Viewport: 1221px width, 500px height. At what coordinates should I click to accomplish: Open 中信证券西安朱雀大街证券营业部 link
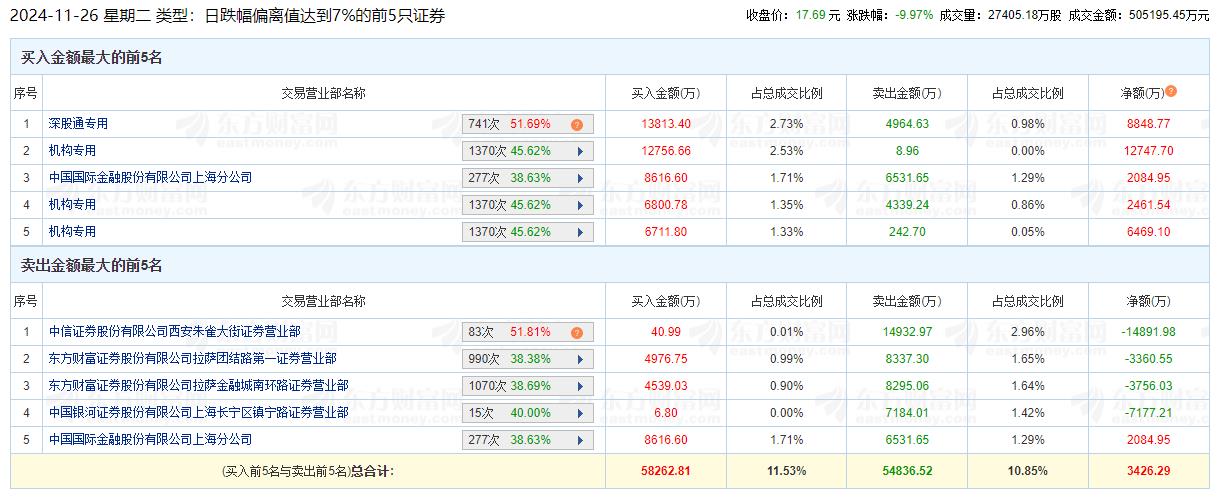[x=174, y=332]
